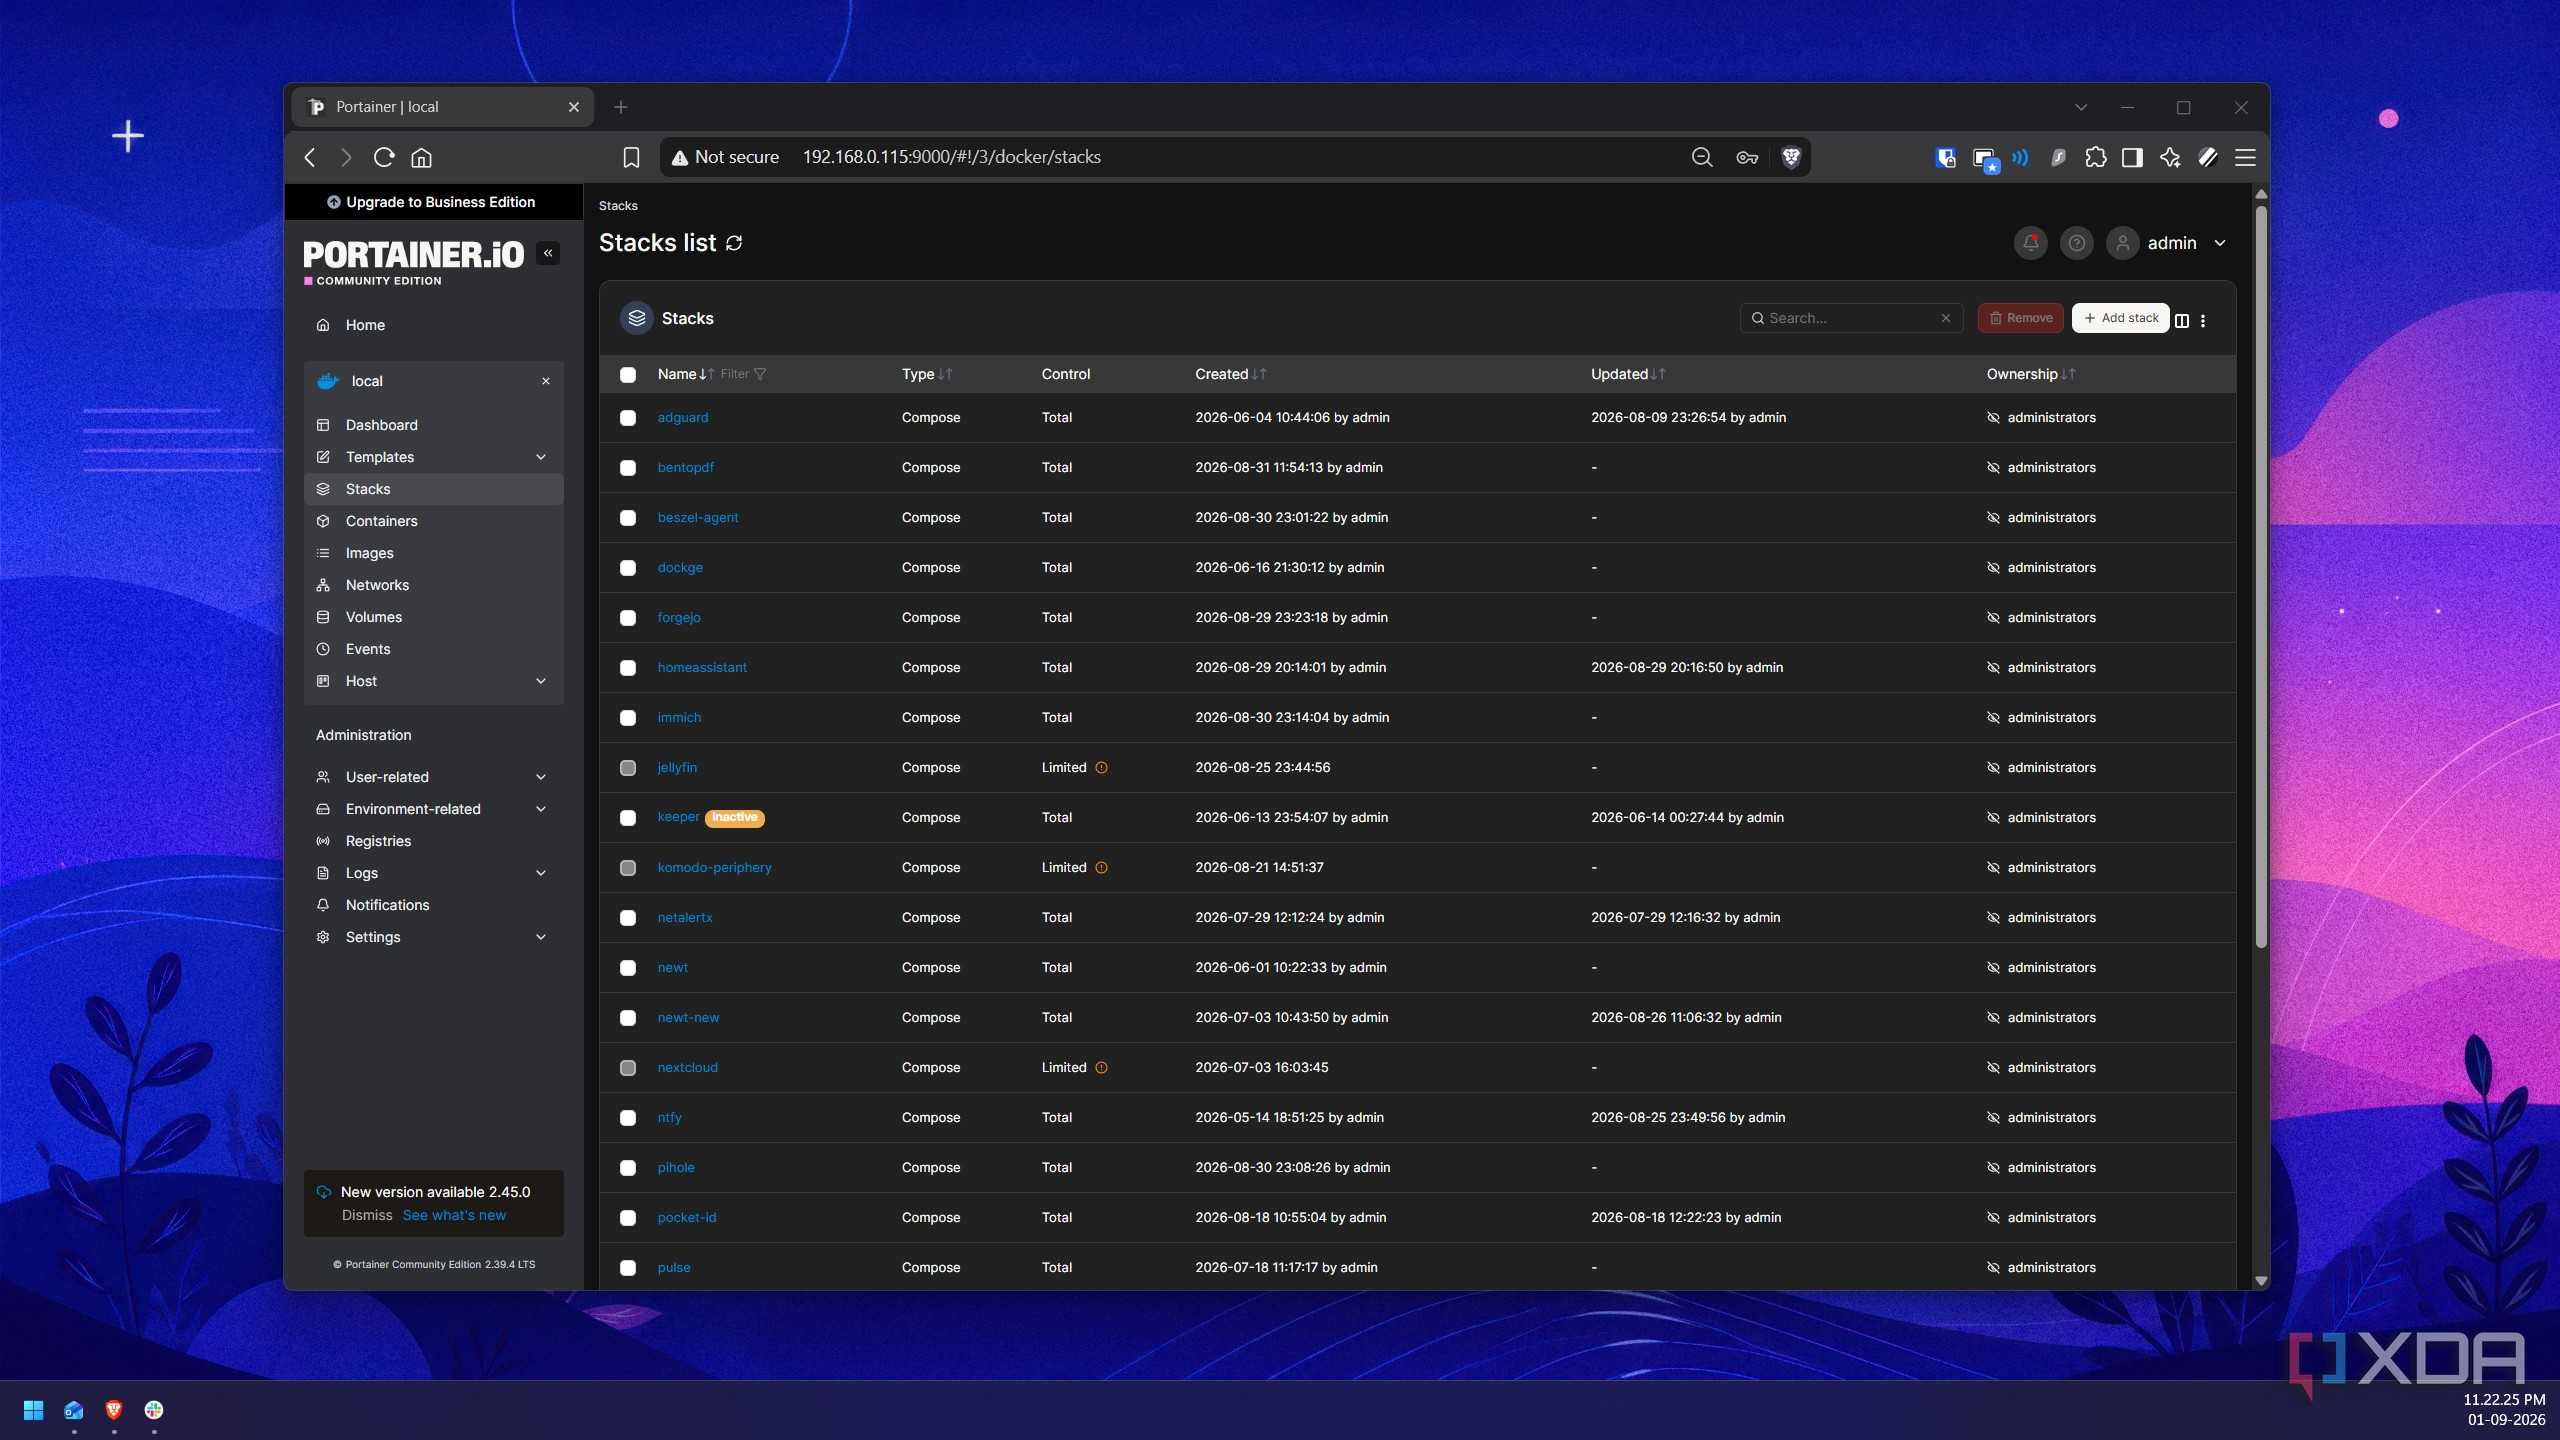Screen dimensions: 2560x1440
Task: Click the info icon next to nextcloud's Limited control
Action: [1101, 1068]
